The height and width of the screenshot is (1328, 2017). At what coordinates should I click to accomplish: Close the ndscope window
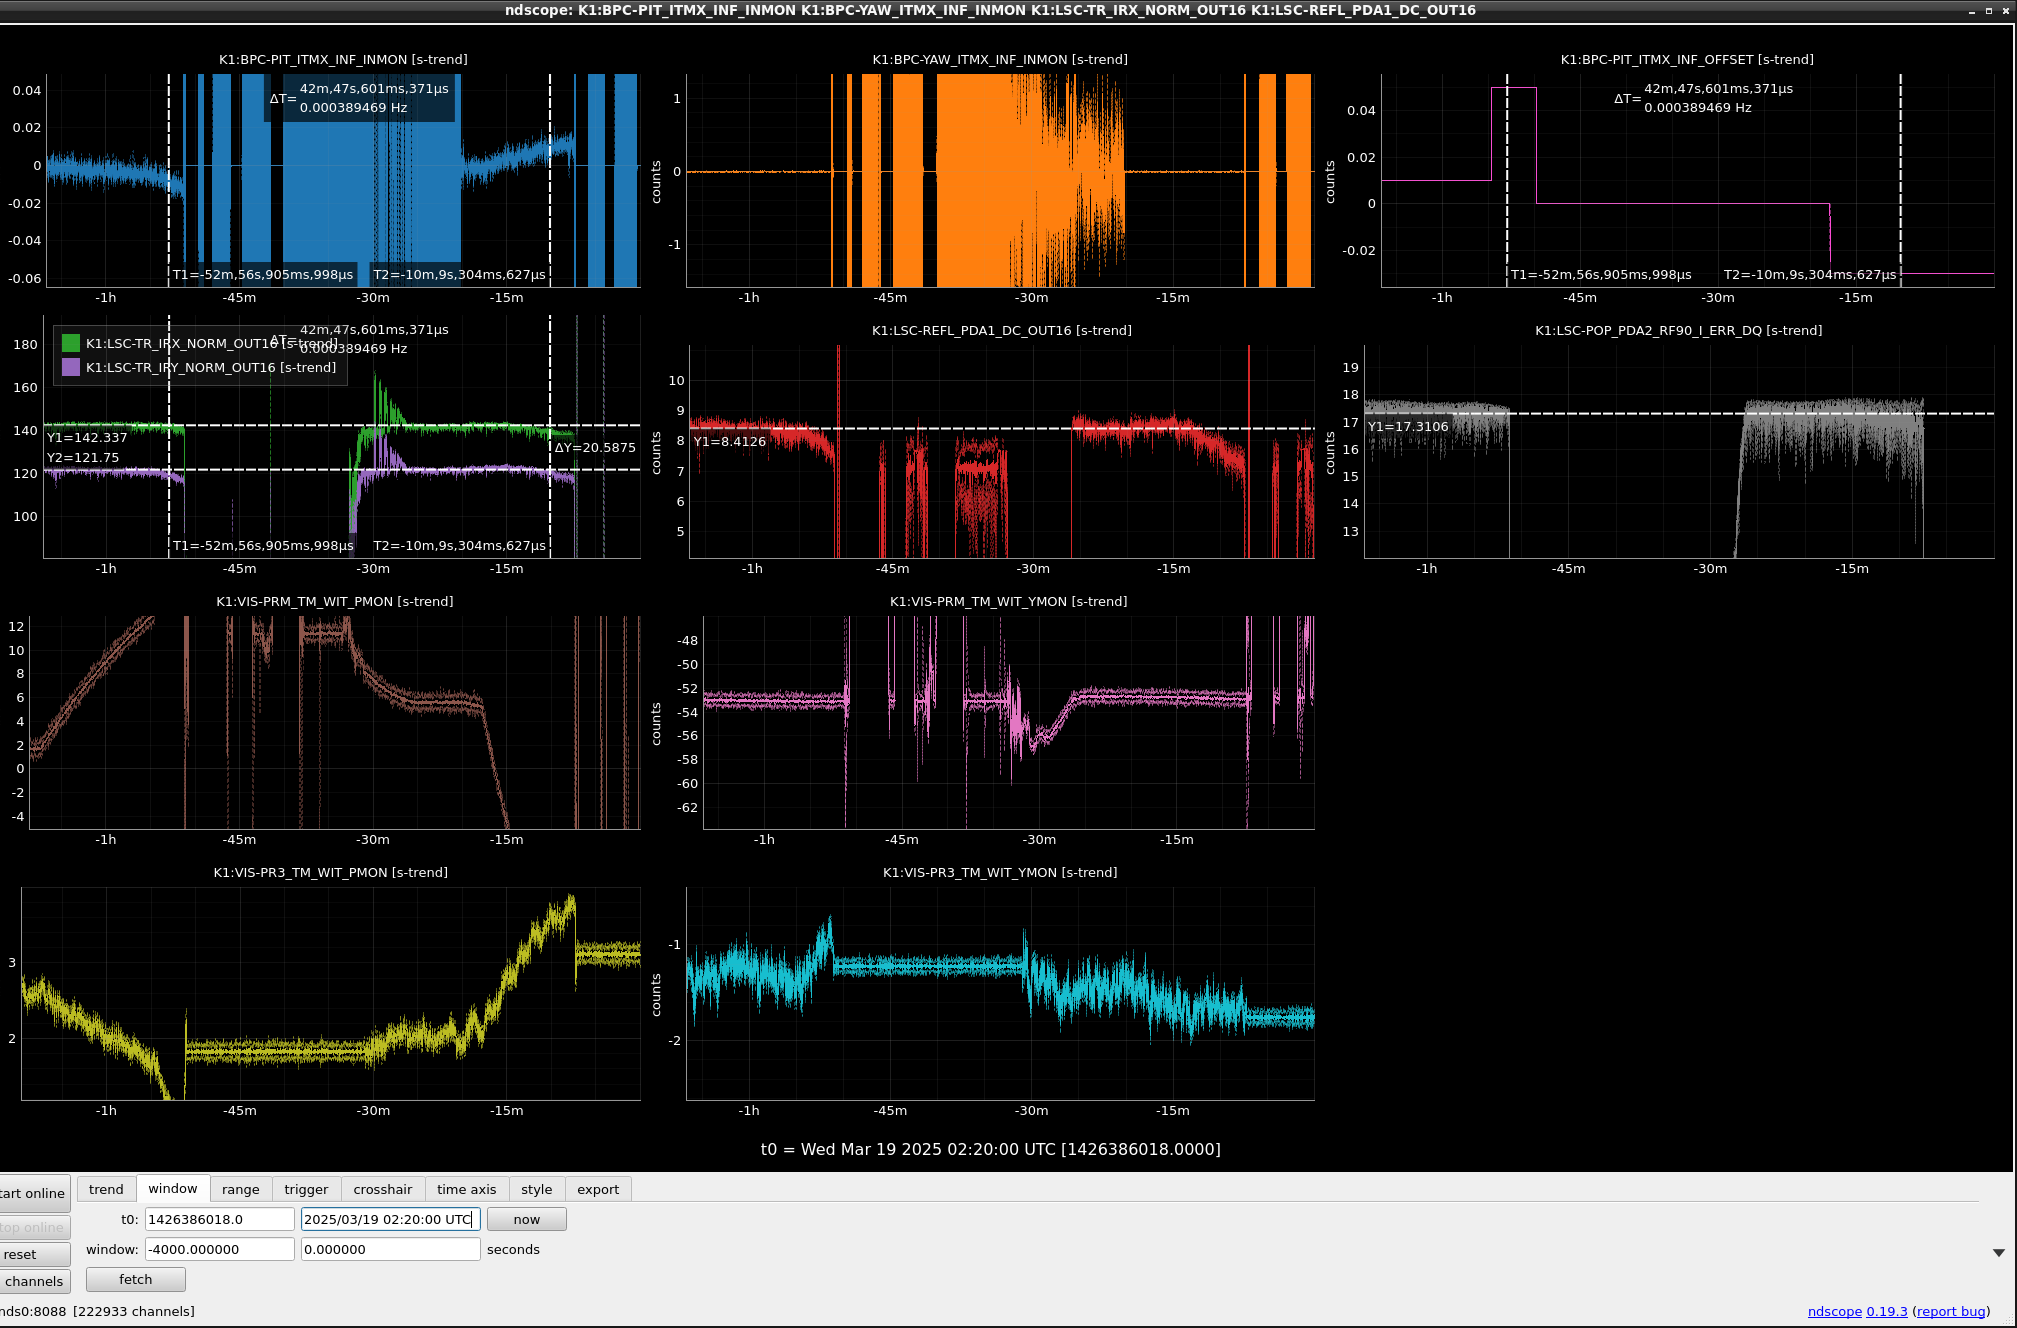[2005, 10]
